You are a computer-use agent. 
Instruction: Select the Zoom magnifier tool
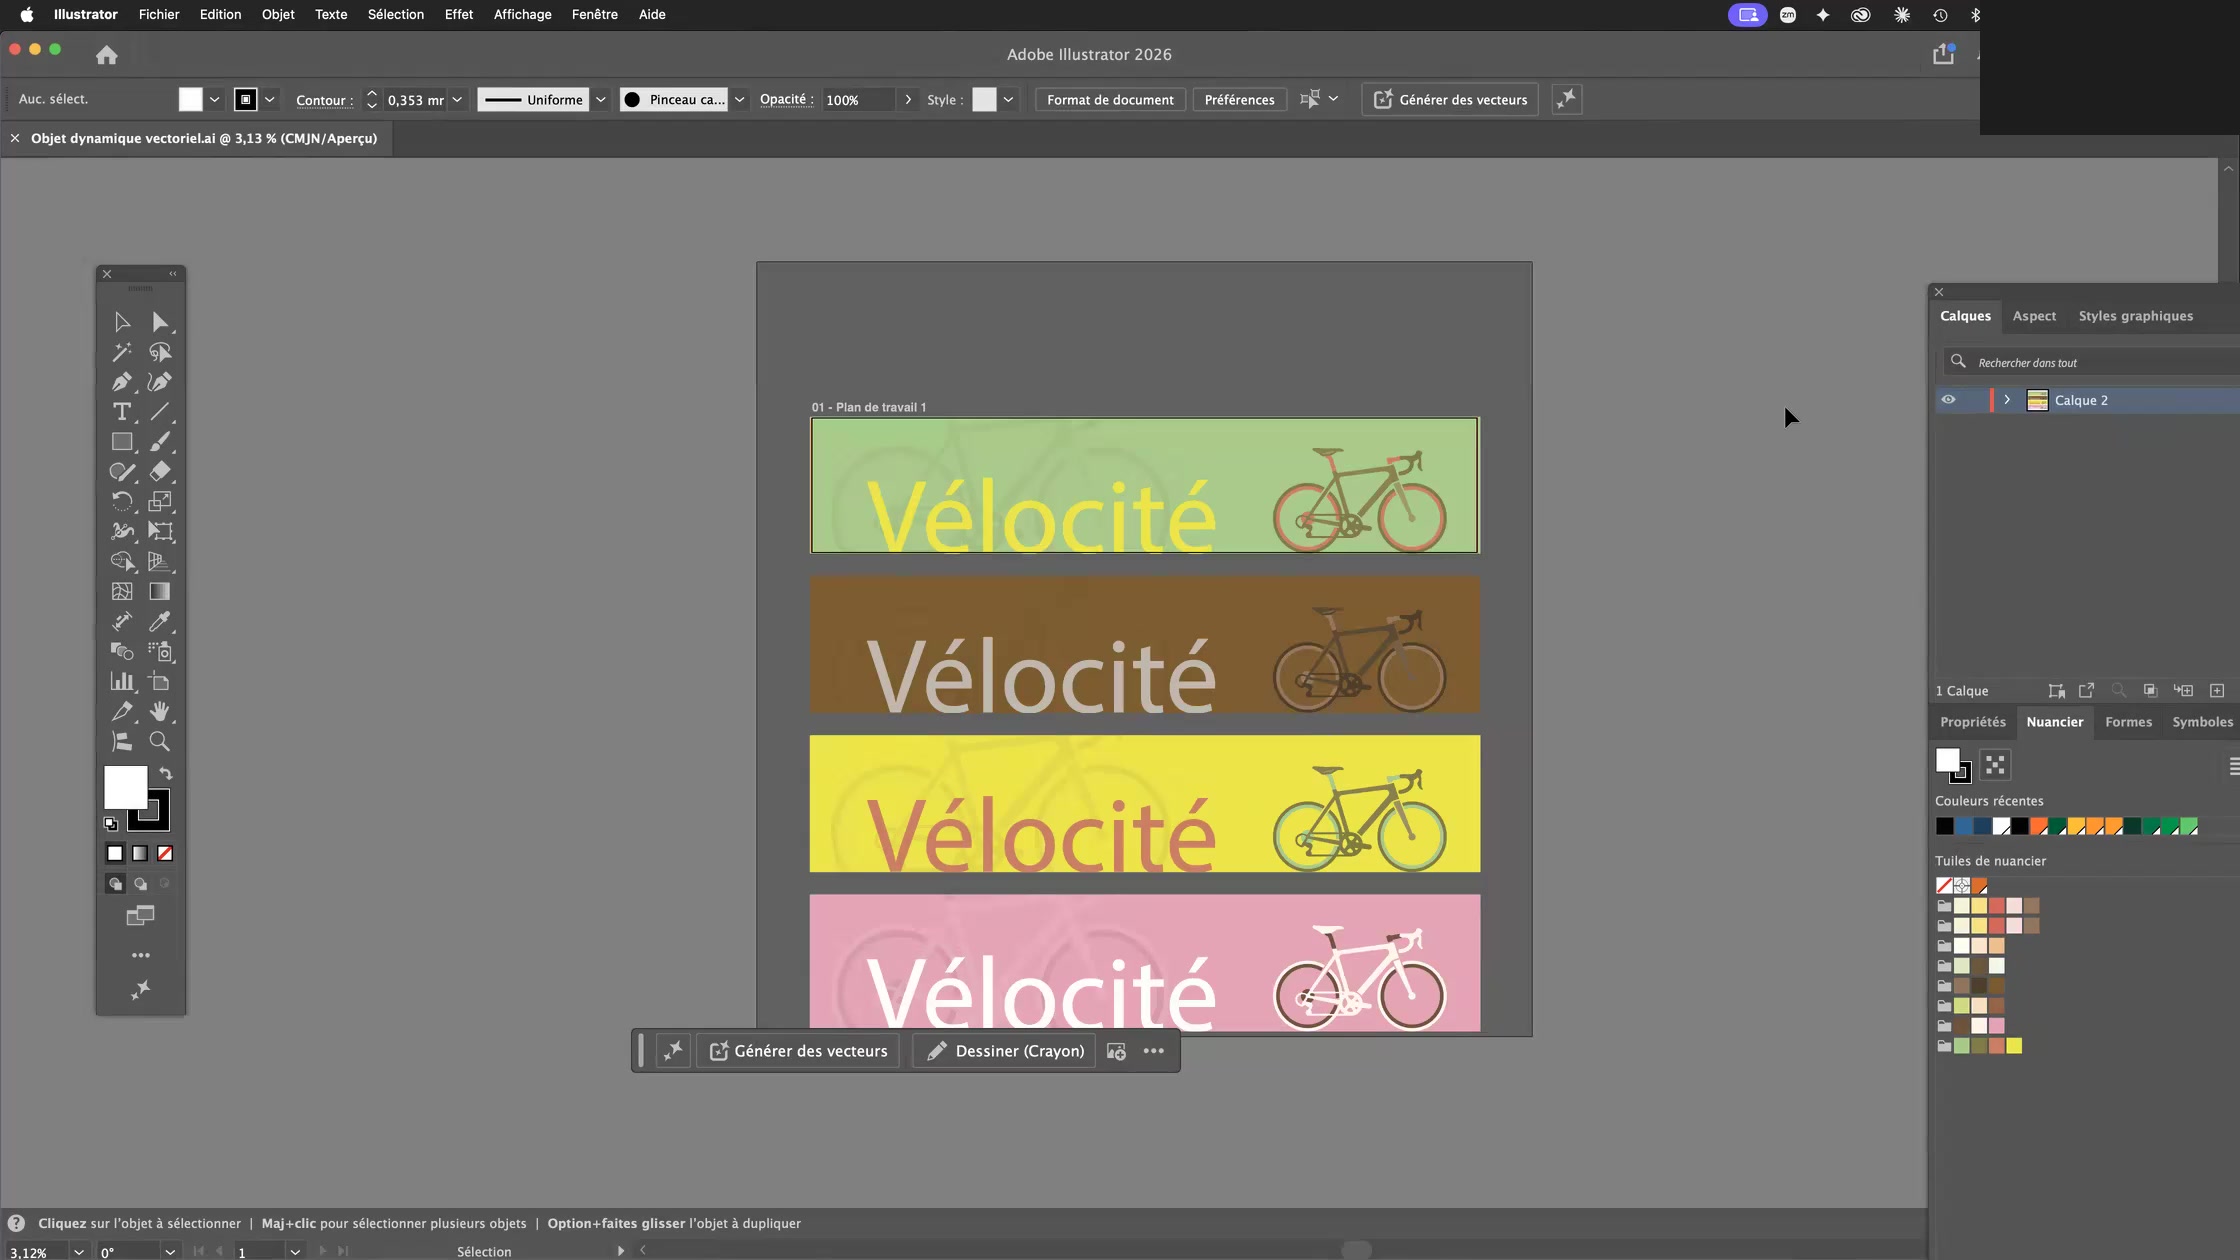[x=160, y=742]
